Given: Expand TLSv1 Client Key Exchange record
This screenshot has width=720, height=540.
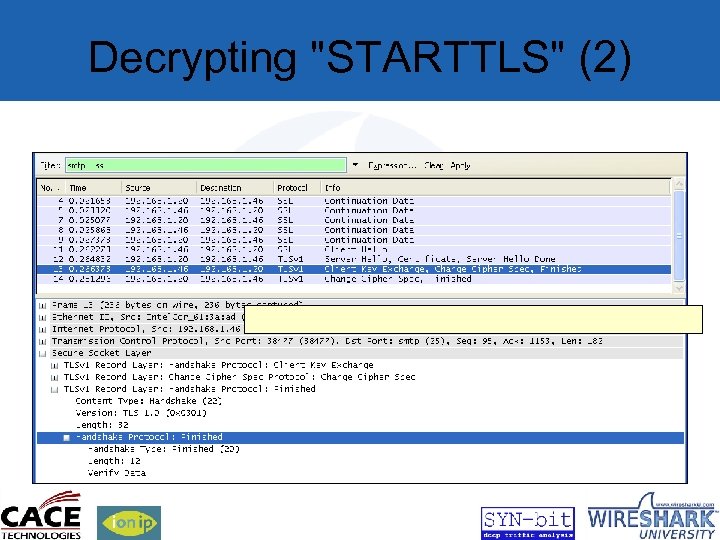Looking at the screenshot, I should 55,366.
